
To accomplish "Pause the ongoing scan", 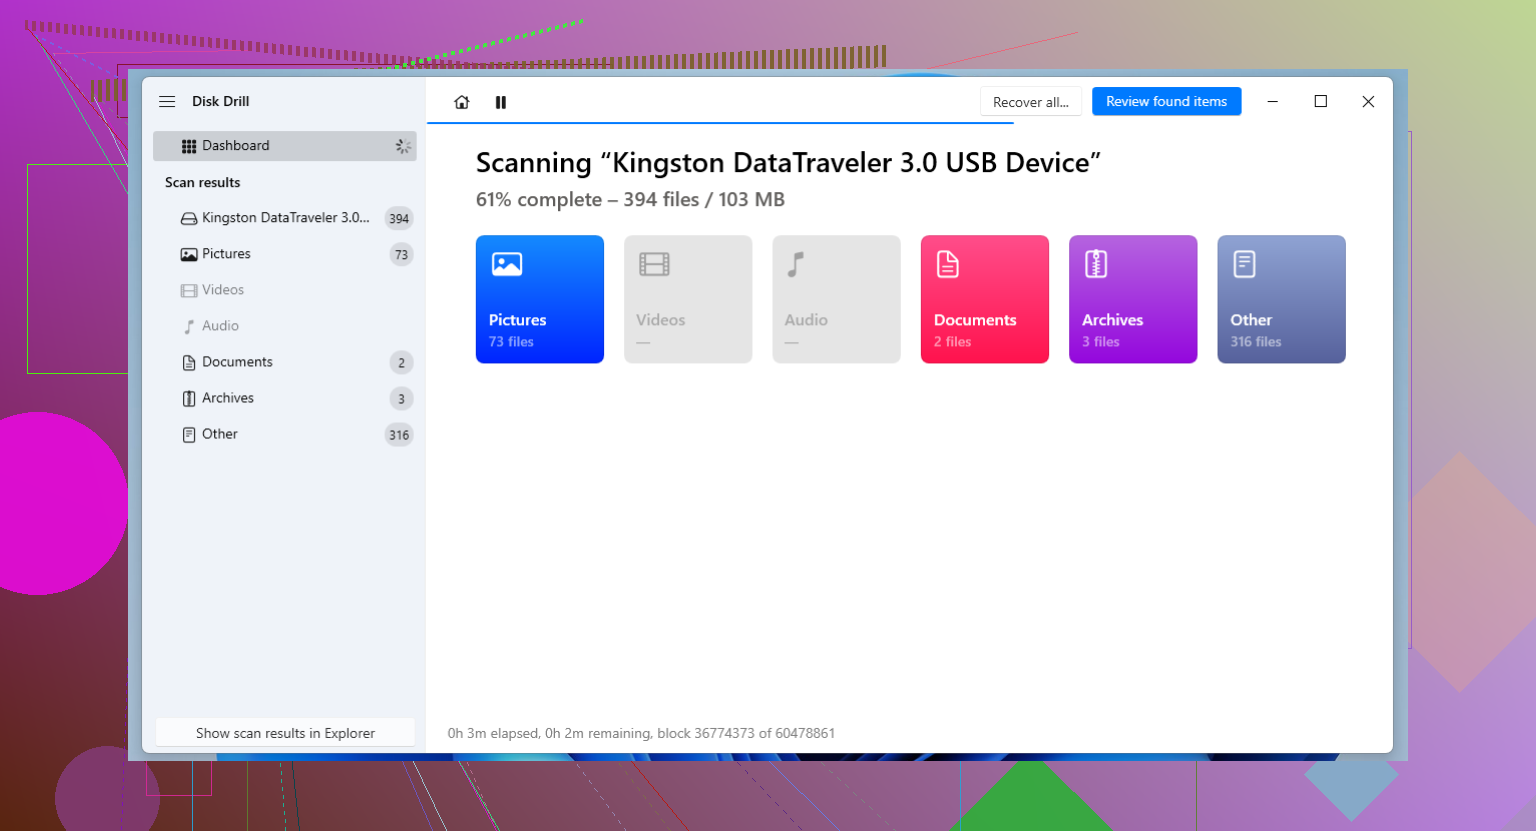I will (x=501, y=102).
